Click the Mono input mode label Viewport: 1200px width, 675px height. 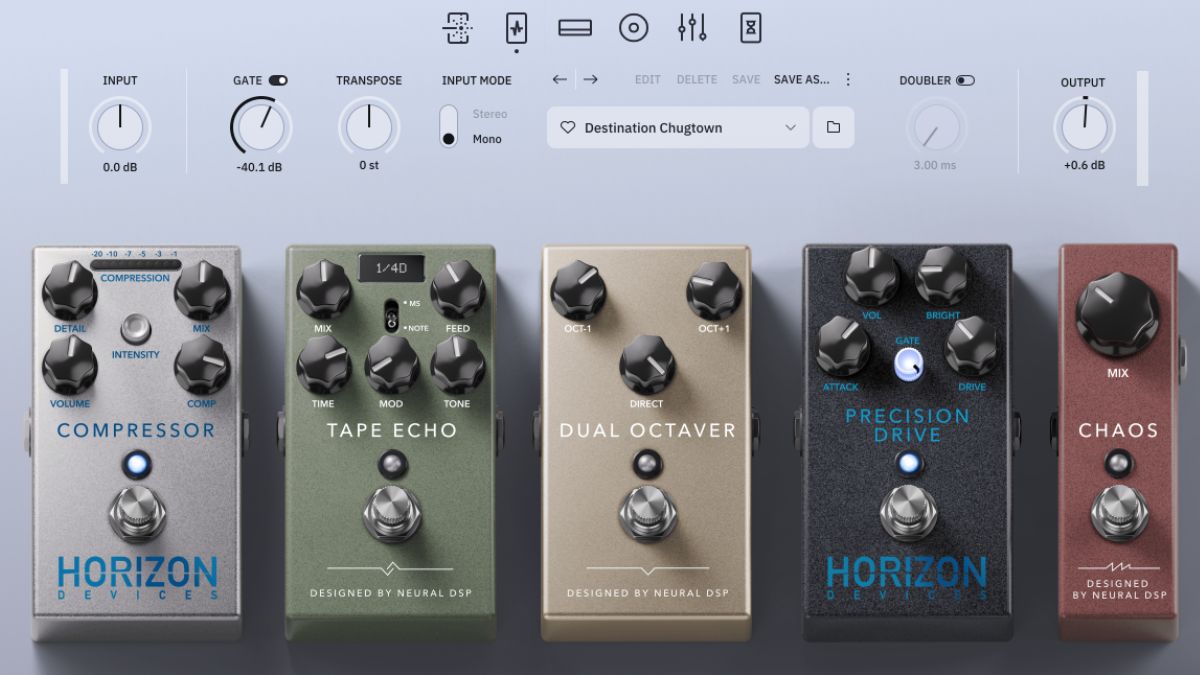[487, 139]
